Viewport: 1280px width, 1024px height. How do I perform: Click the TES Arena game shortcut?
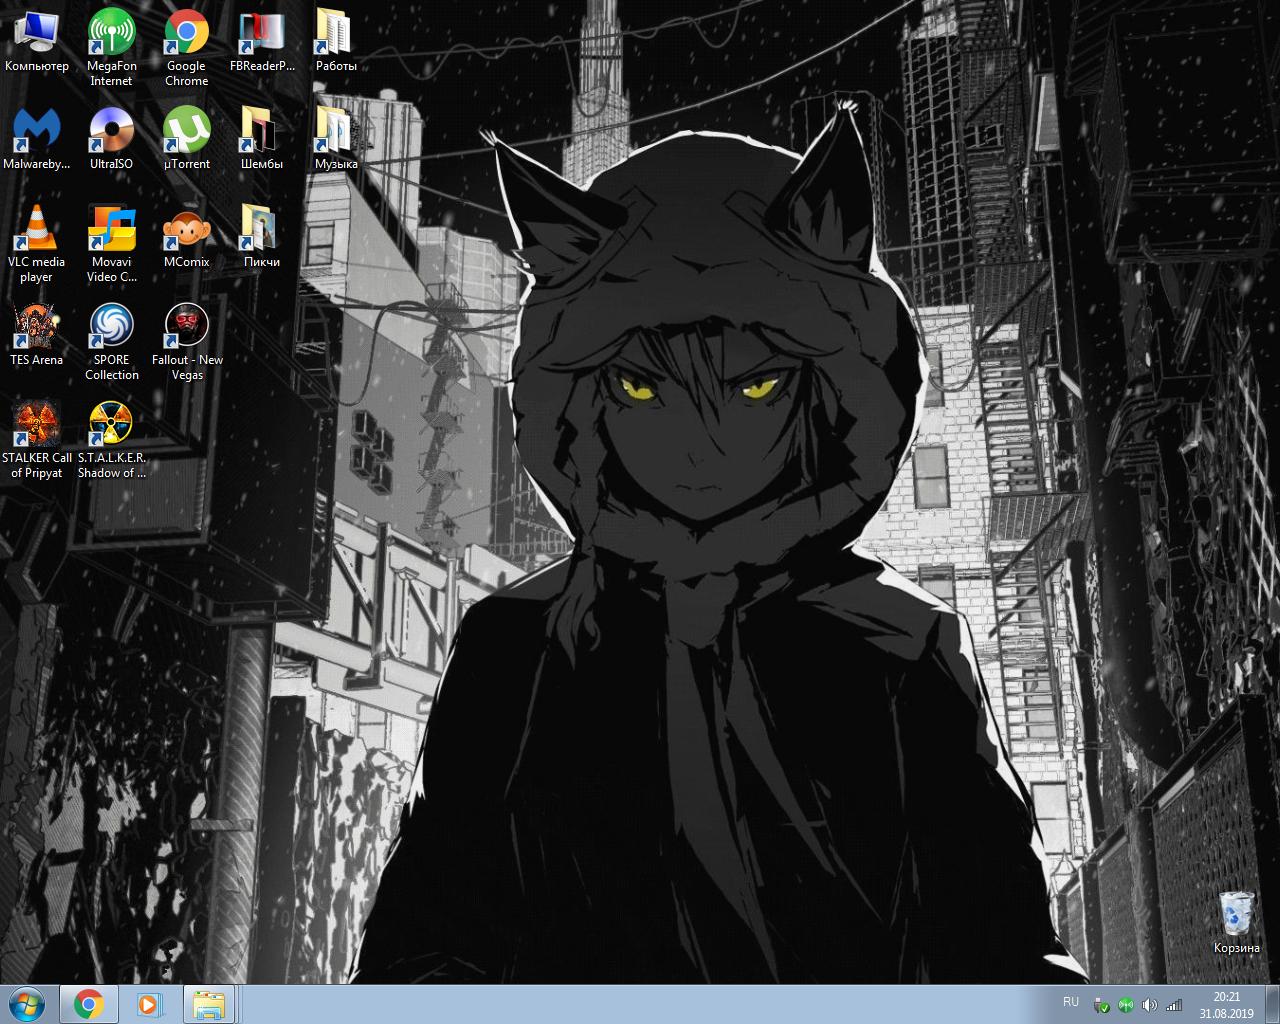click(x=37, y=335)
